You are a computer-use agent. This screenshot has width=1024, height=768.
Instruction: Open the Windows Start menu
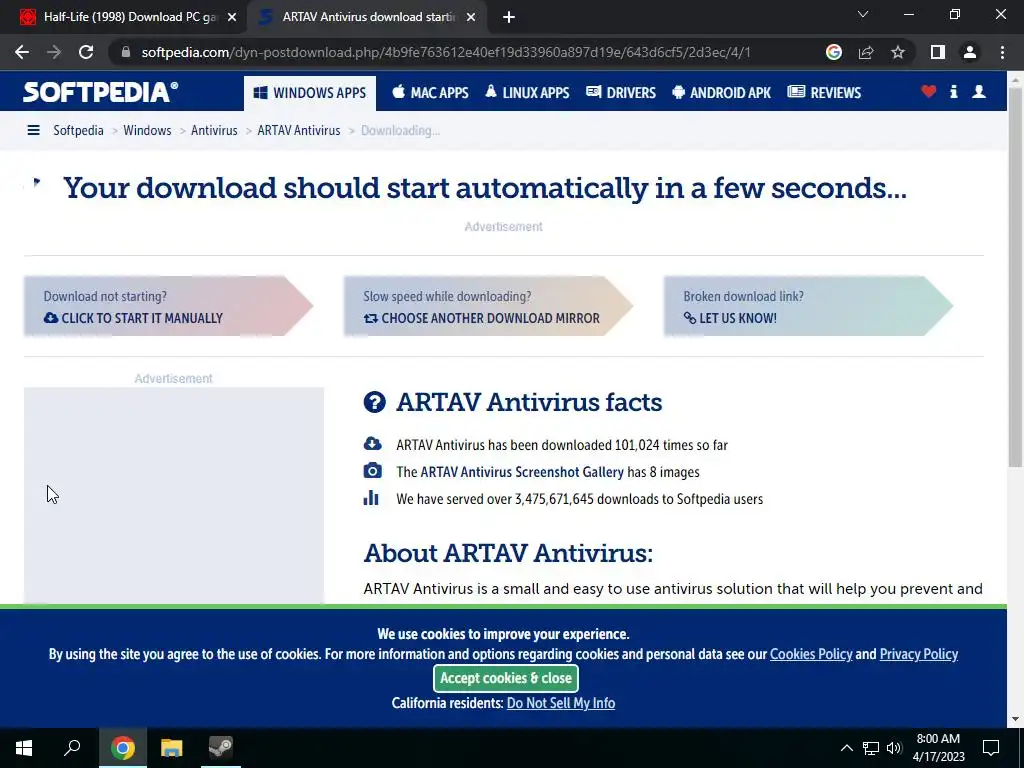[x=24, y=748]
